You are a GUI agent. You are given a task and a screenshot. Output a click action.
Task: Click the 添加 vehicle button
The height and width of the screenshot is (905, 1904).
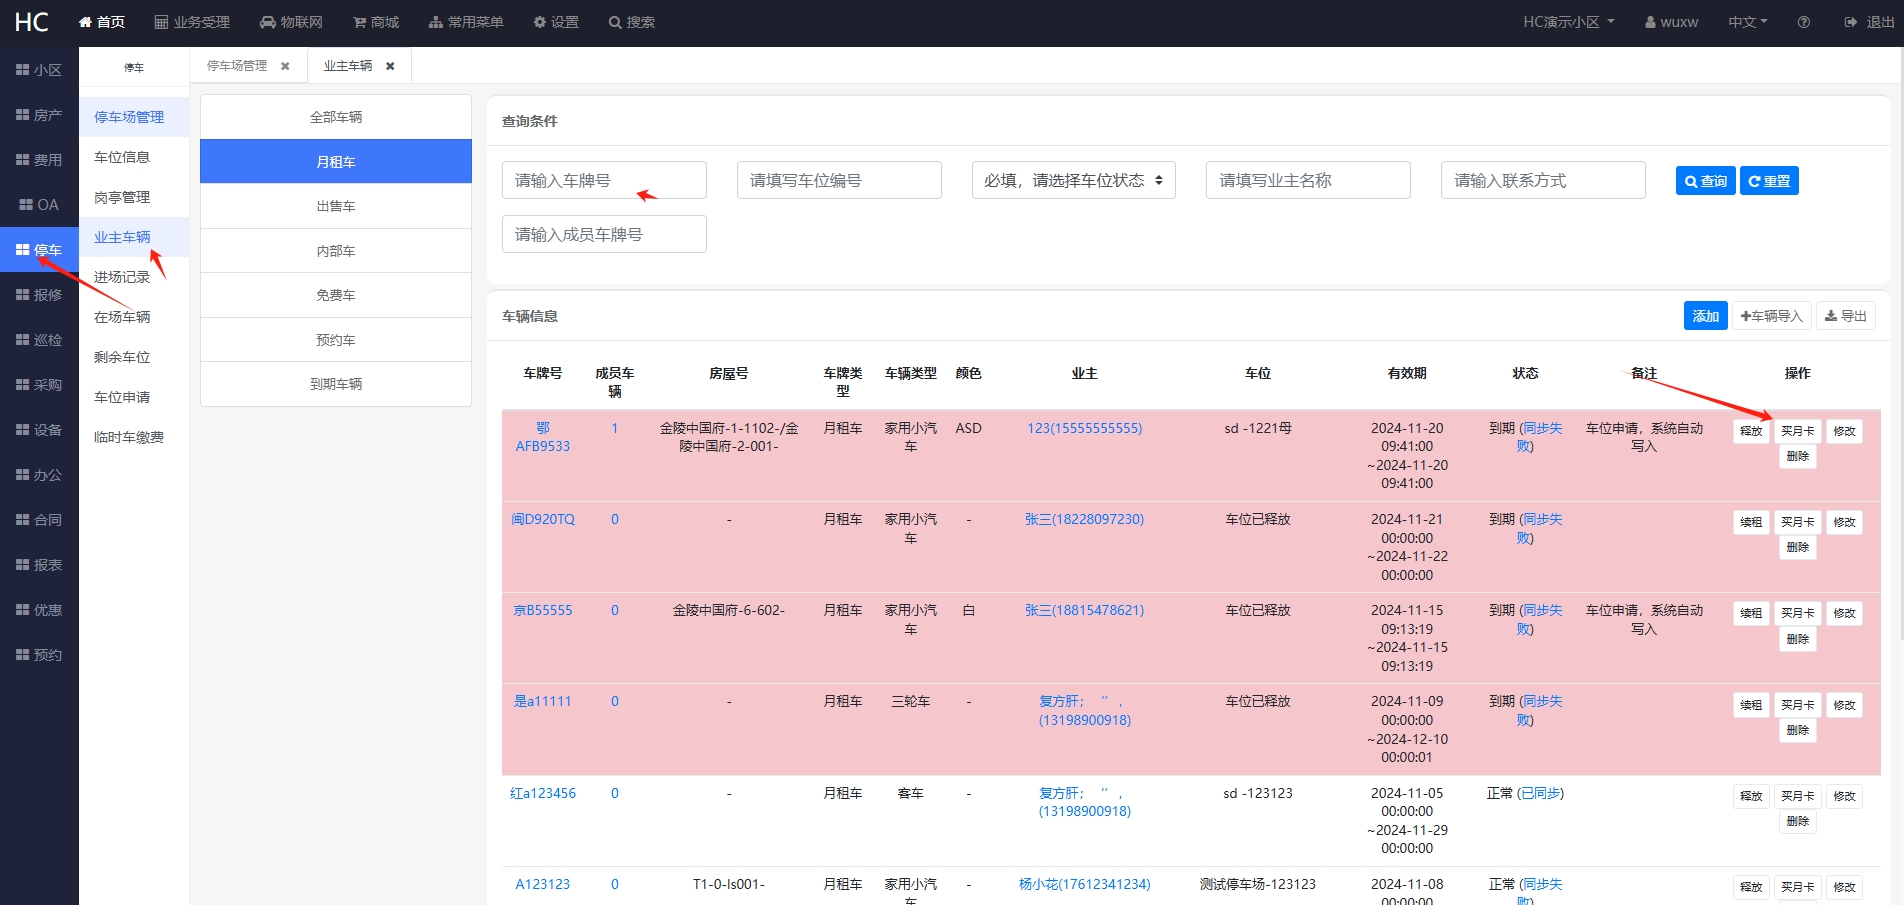[x=1705, y=316]
